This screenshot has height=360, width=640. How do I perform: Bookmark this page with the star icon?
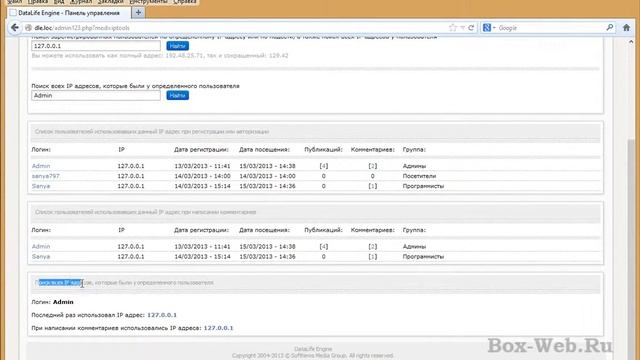point(453,28)
